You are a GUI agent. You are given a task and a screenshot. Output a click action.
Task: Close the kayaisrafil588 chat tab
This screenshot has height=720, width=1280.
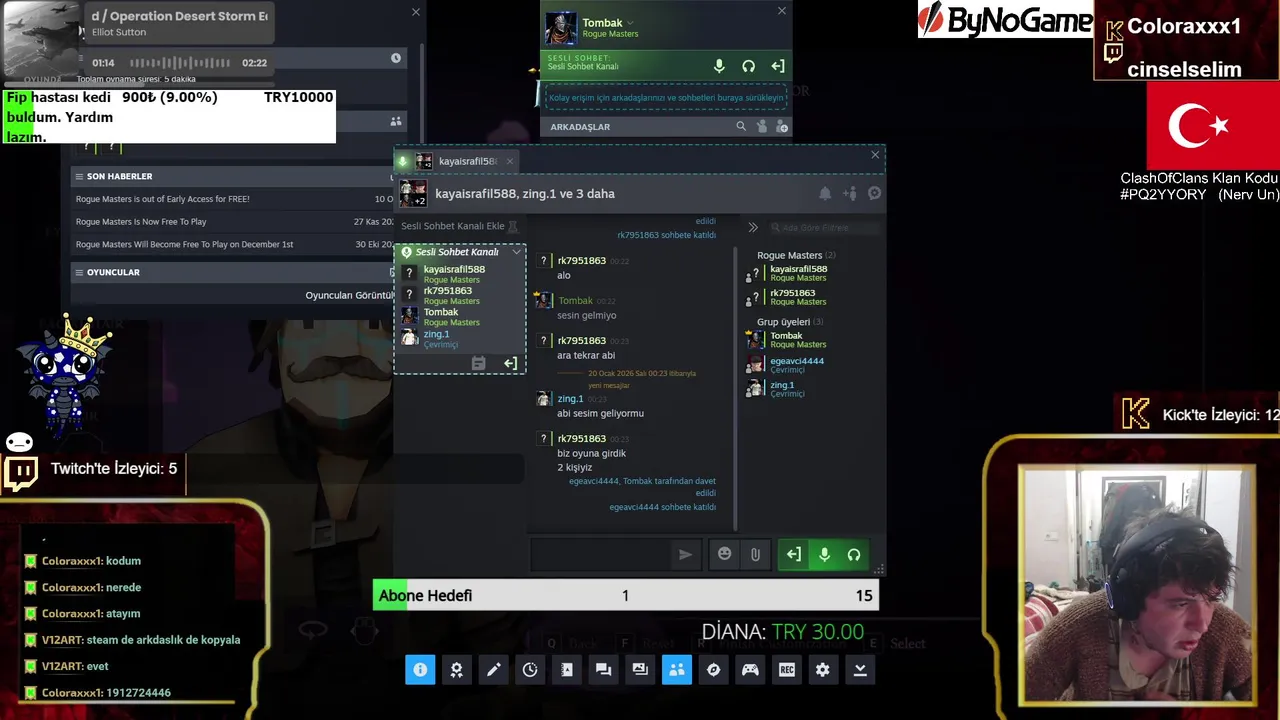pyautogui.click(x=509, y=161)
